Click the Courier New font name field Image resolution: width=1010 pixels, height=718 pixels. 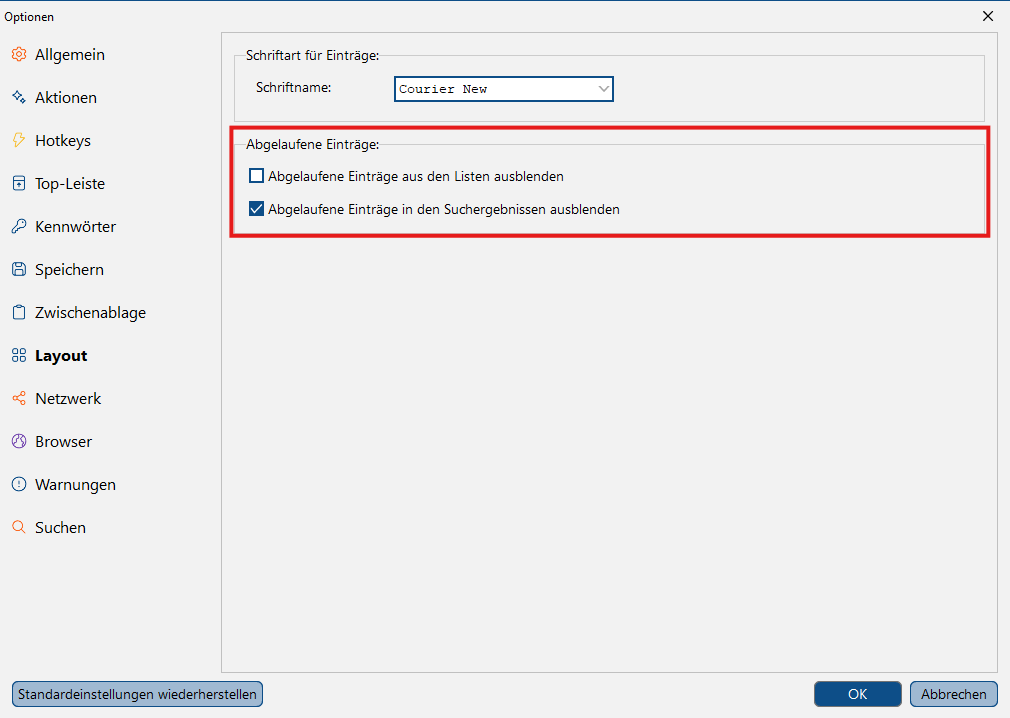coord(504,89)
